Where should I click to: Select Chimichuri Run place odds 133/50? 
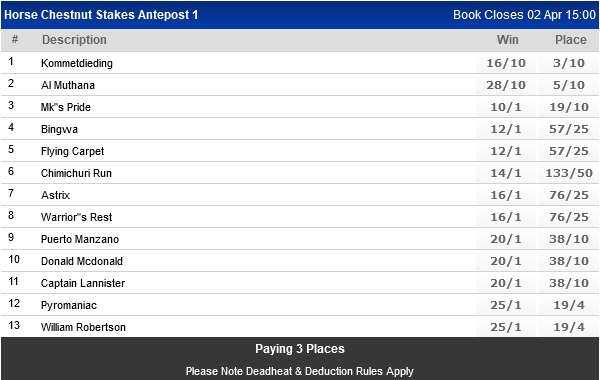(x=569, y=173)
